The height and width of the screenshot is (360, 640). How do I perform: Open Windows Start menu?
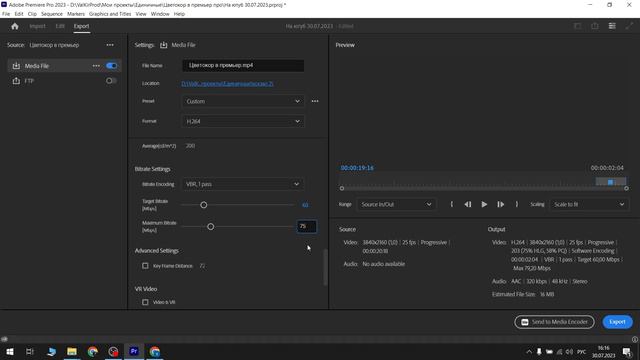[9, 351]
